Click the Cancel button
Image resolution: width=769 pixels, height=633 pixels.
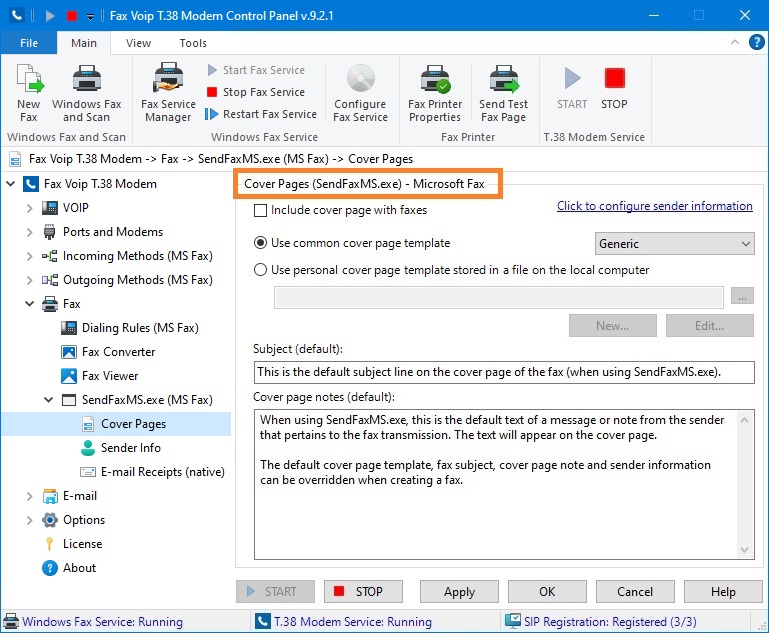[635, 592]
